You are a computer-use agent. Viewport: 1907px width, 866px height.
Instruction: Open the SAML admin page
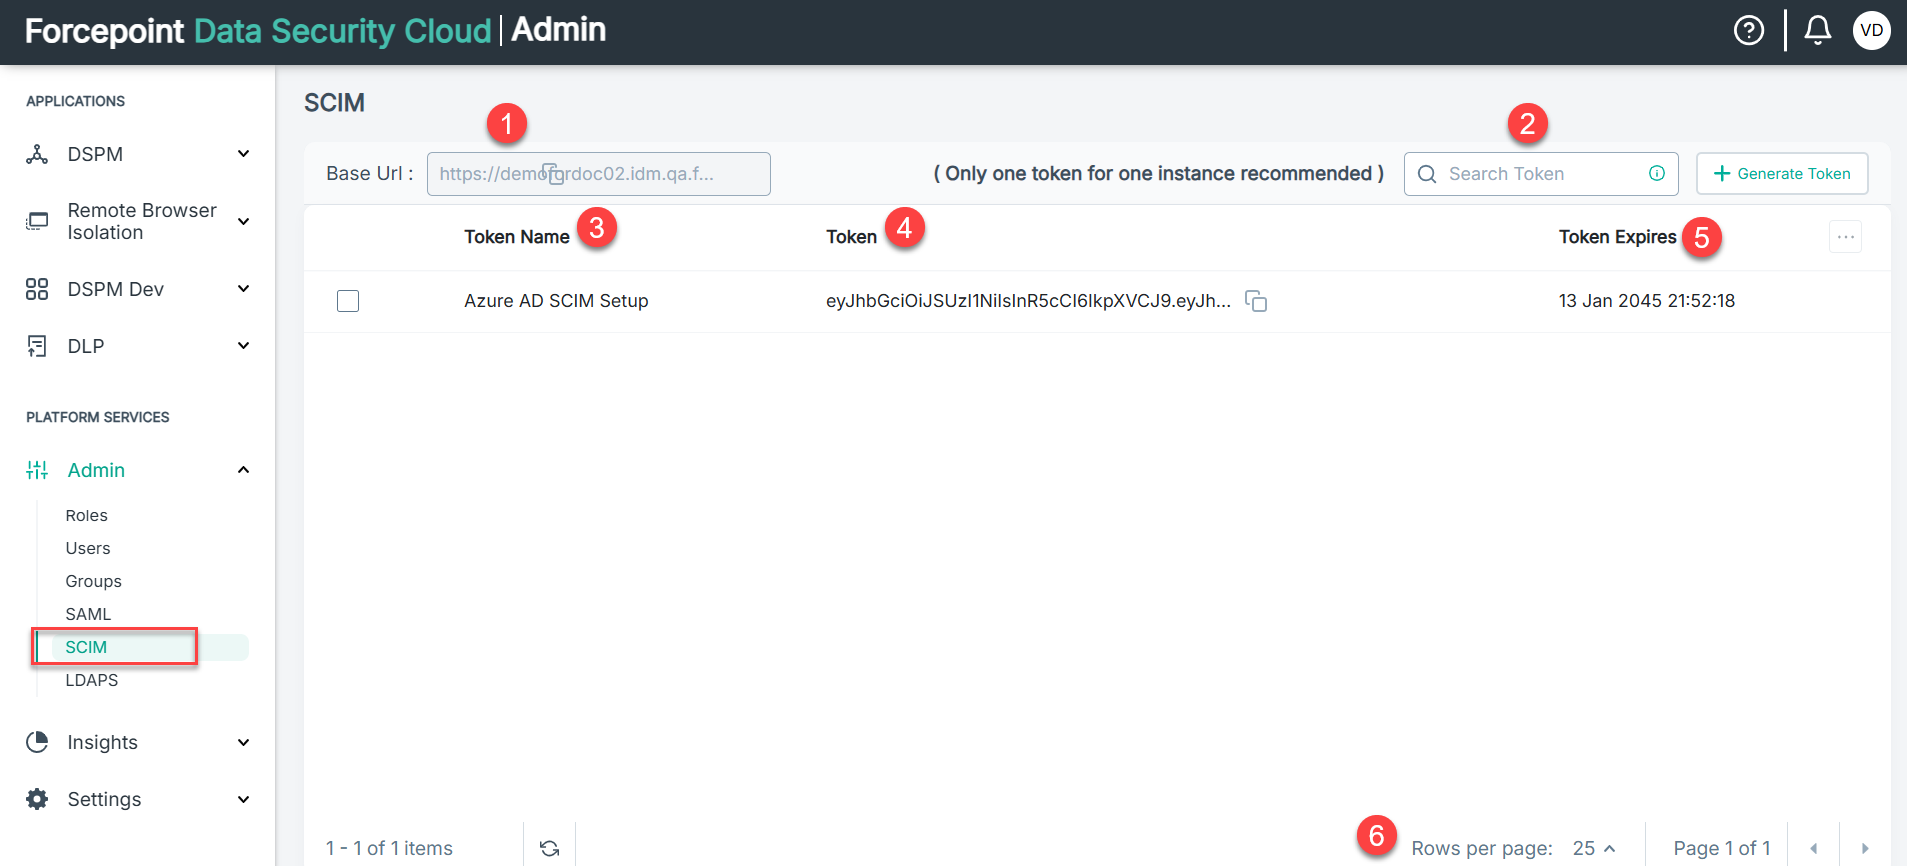[x=88, y=614]
